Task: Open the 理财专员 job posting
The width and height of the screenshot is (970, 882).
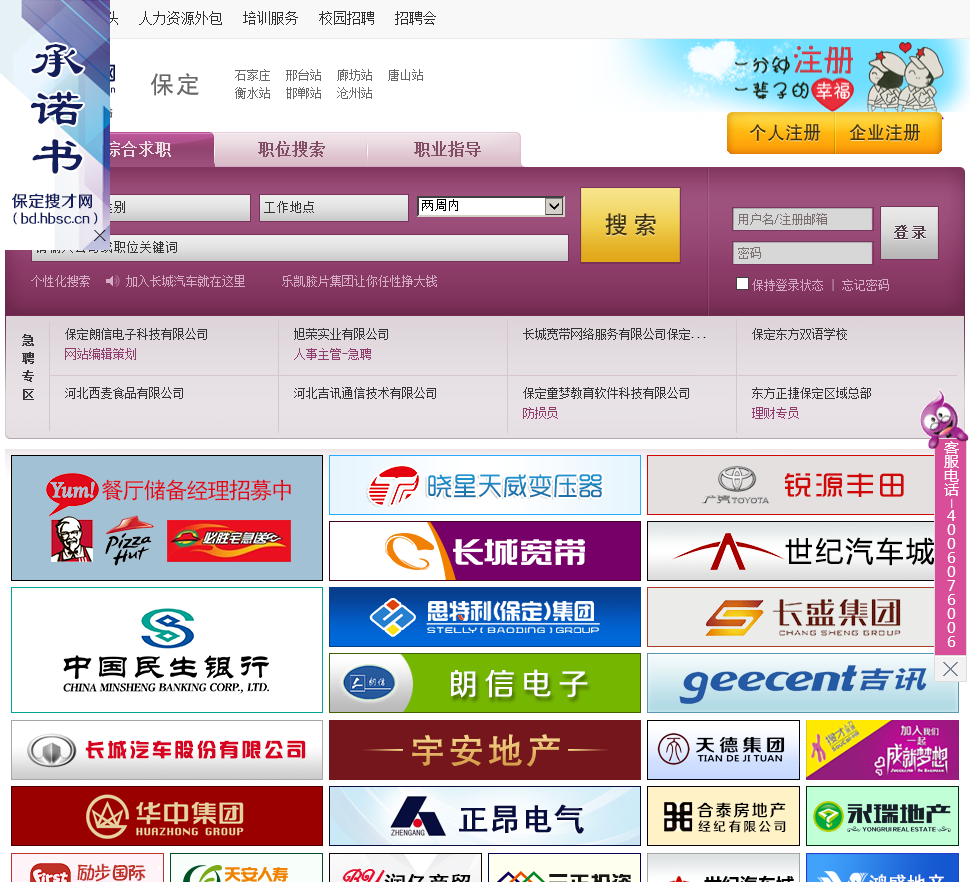Action: 775,413
